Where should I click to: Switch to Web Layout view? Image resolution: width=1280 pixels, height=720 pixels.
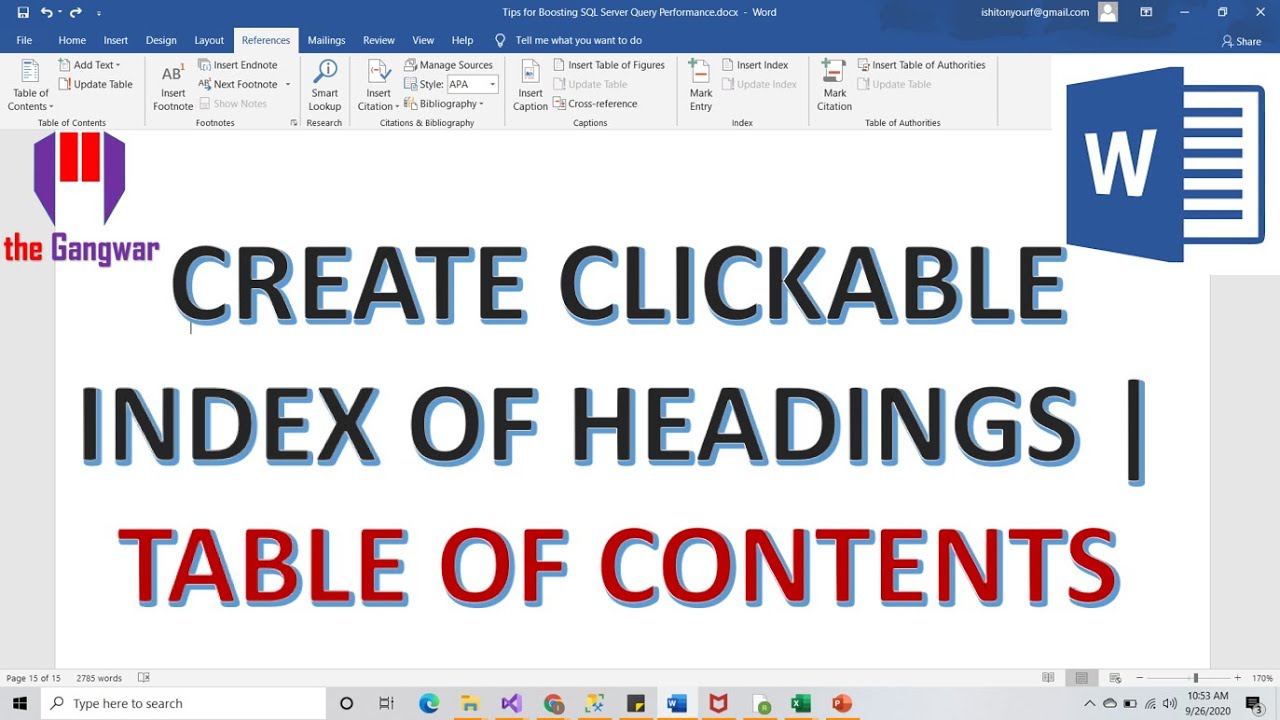1115,678
